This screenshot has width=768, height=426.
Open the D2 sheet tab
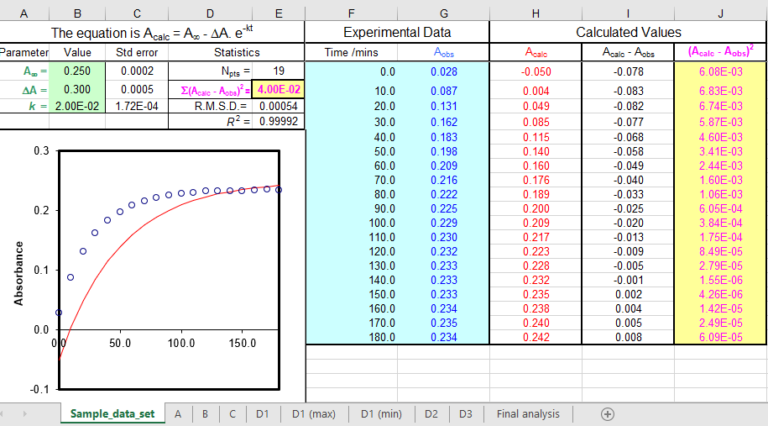point(431,414)
